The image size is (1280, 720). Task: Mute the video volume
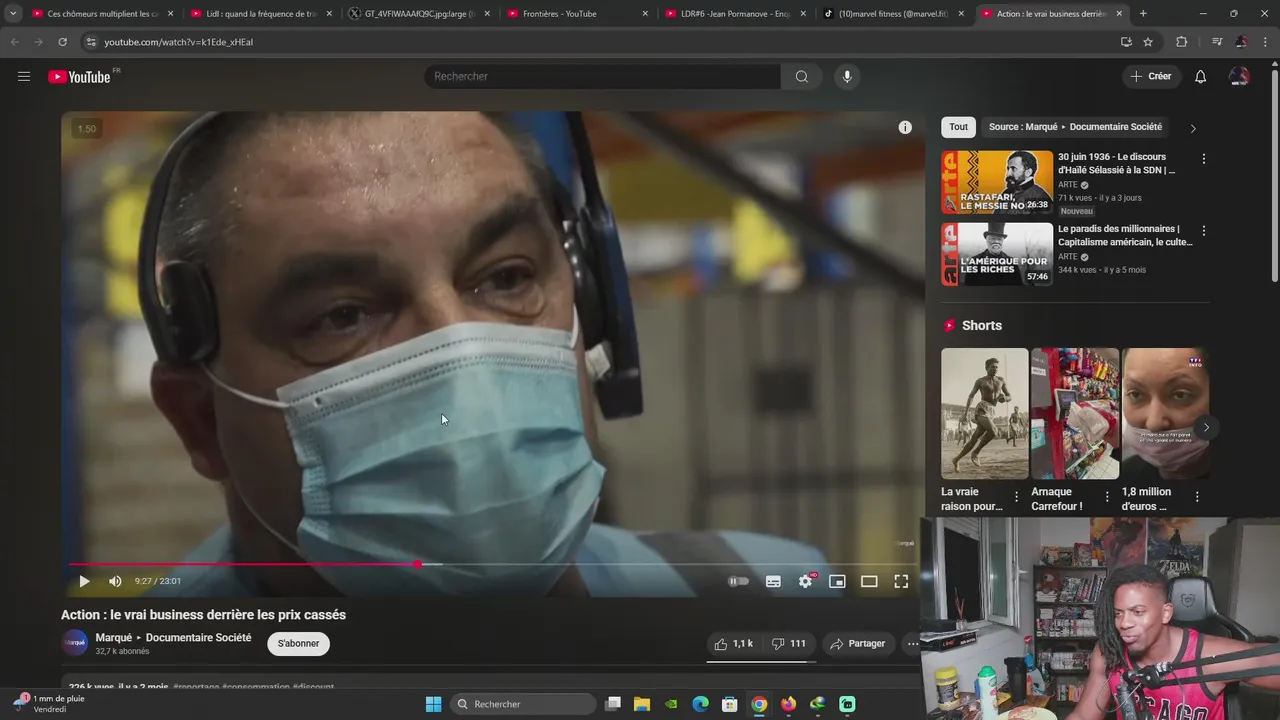click(115, 581)
